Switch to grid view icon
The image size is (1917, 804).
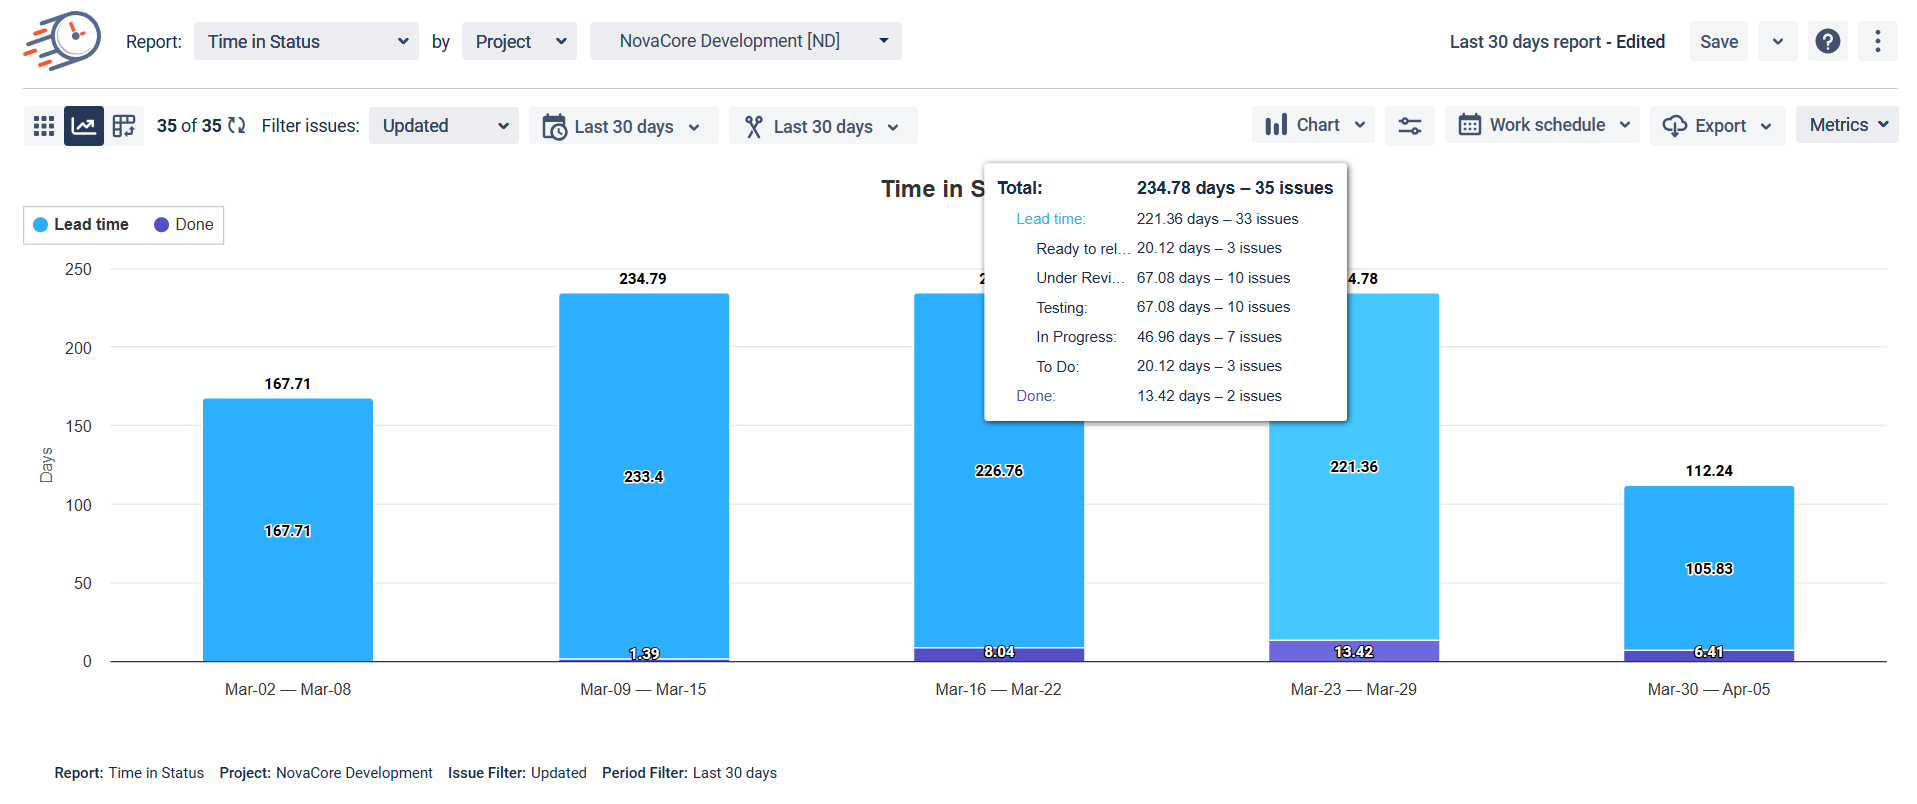point(44,126)
